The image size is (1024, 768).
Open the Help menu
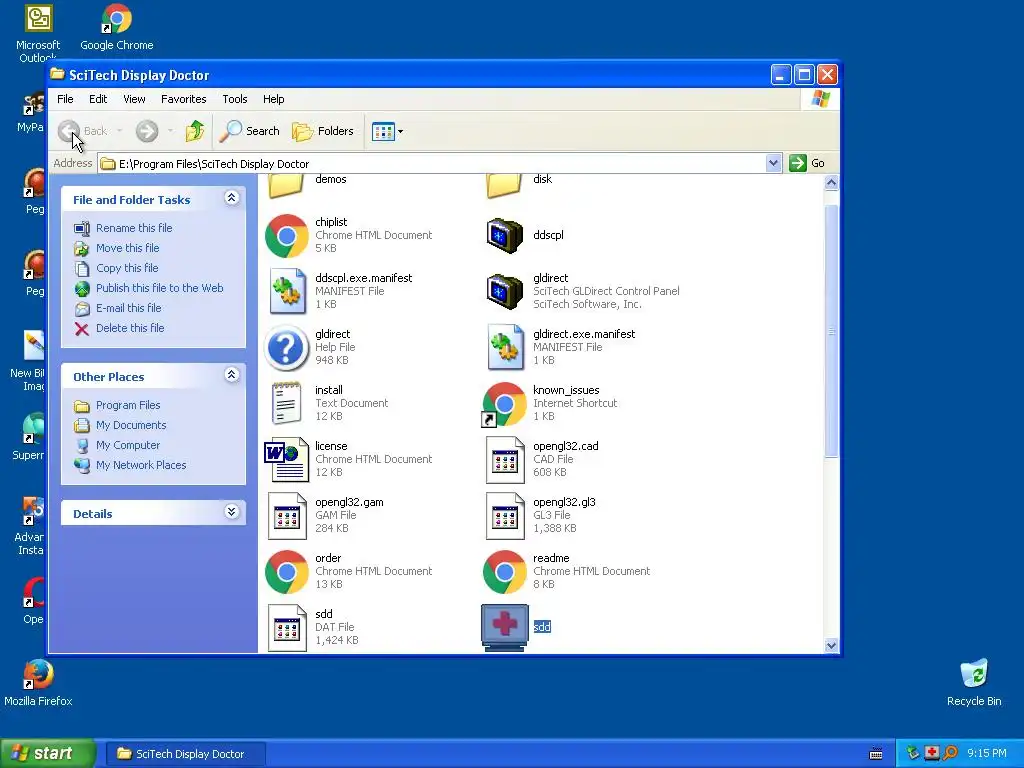[274, 99]
